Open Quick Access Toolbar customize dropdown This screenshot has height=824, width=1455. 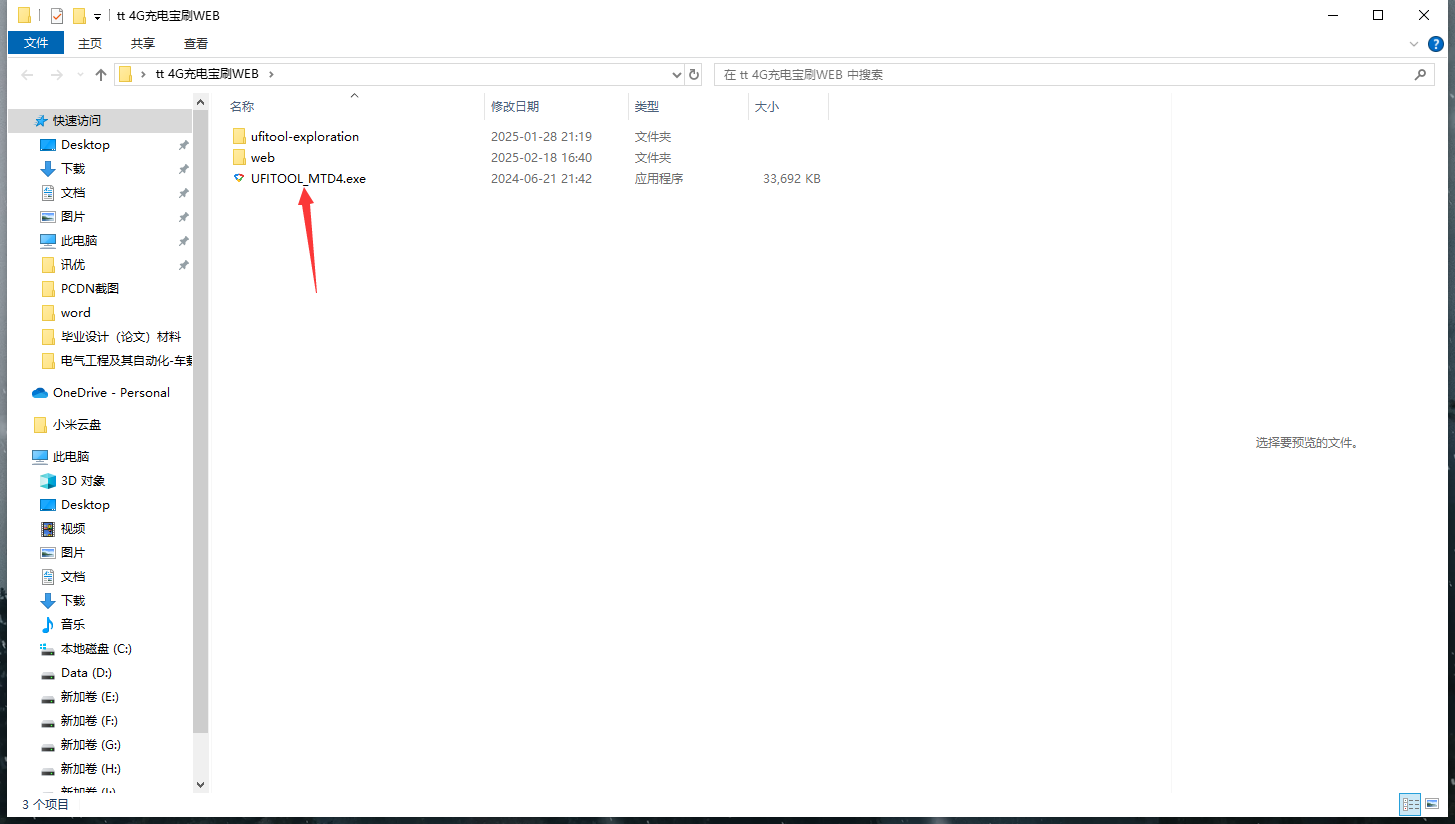click(x=97, y=16)
